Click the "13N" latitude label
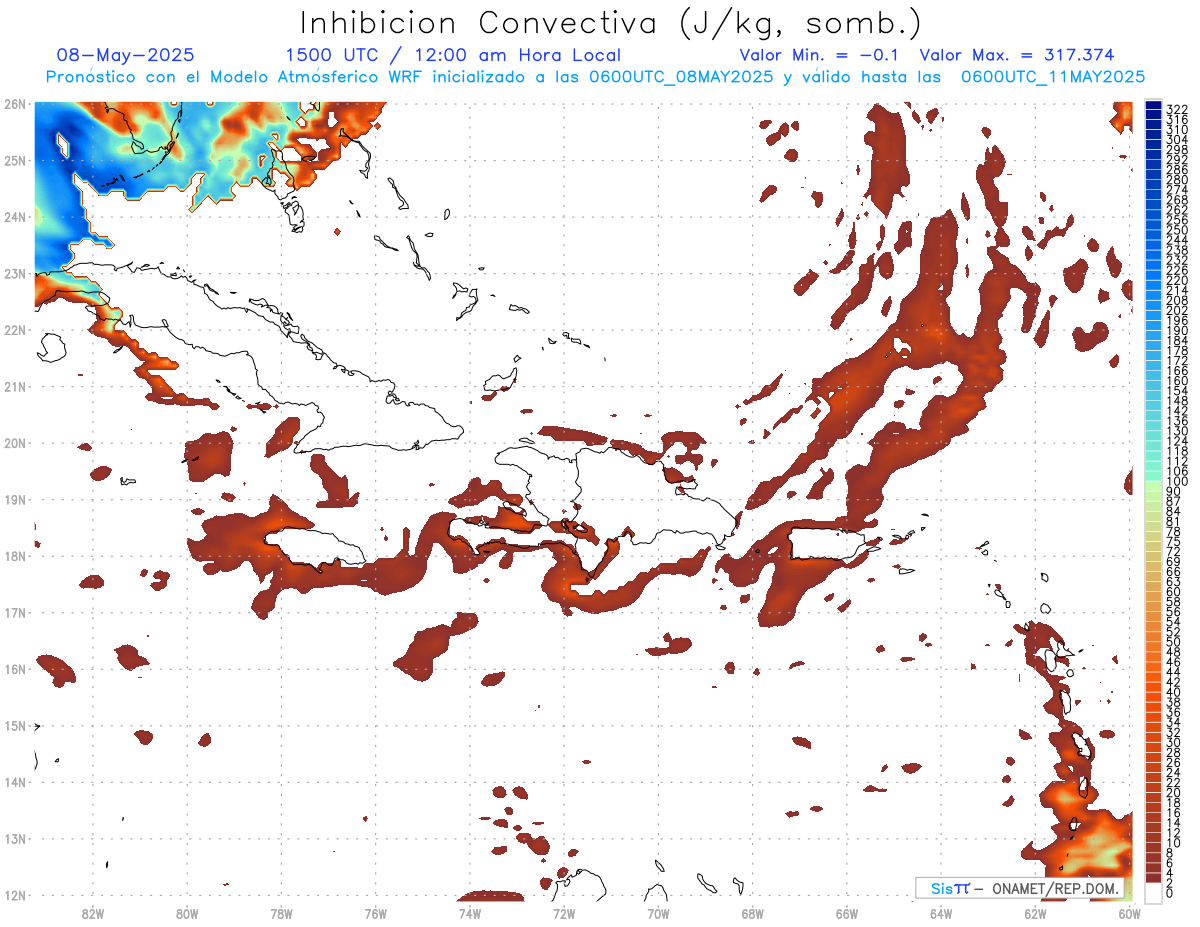1200x927 pixels. [x=14, y=838]
